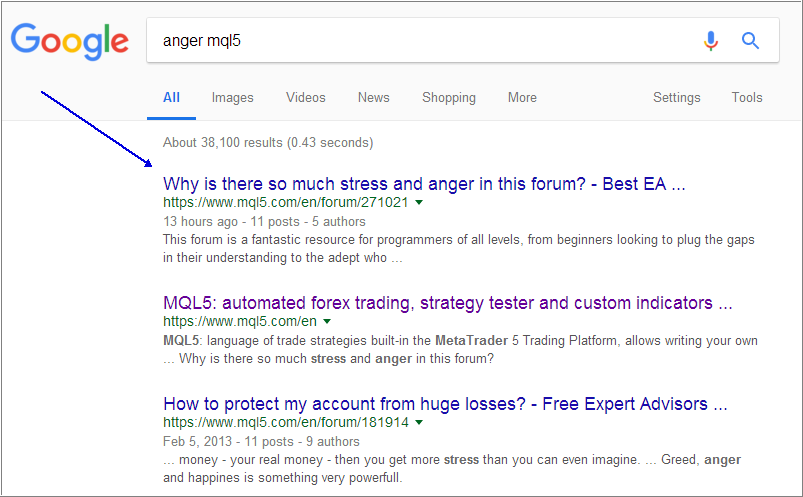Expand the More search categories menu
The width and height of the screenshot is (803, 497).
tap(522, 98)
